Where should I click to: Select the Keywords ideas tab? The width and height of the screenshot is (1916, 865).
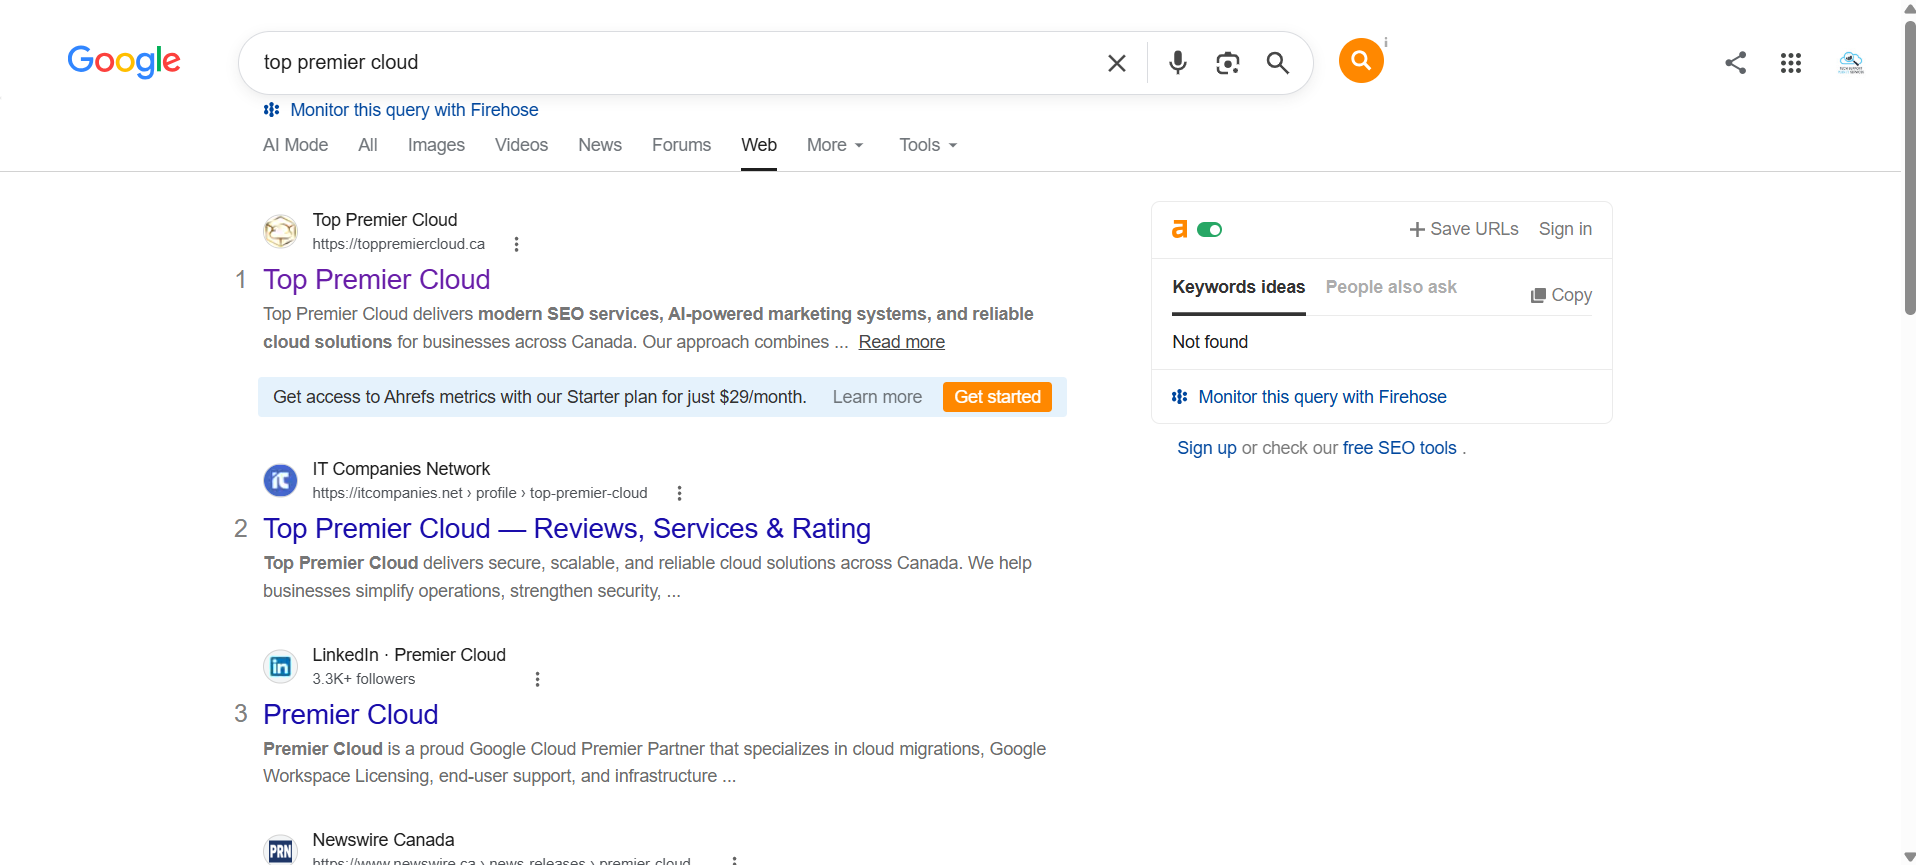pyautogui.click(x=1238, y=287)
